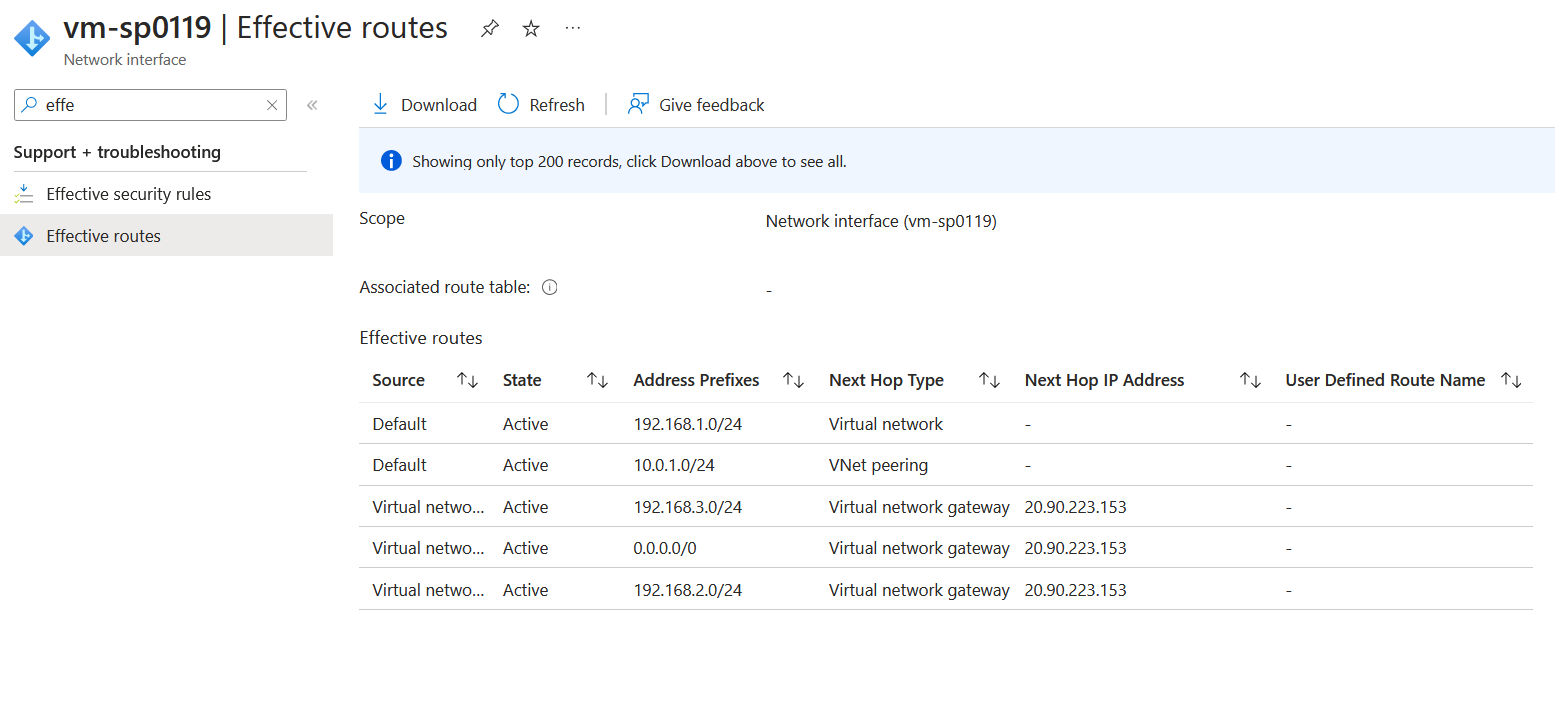Clear the menu search box text
Viewport: 1555px width, 703px height.
coord(271,105)
